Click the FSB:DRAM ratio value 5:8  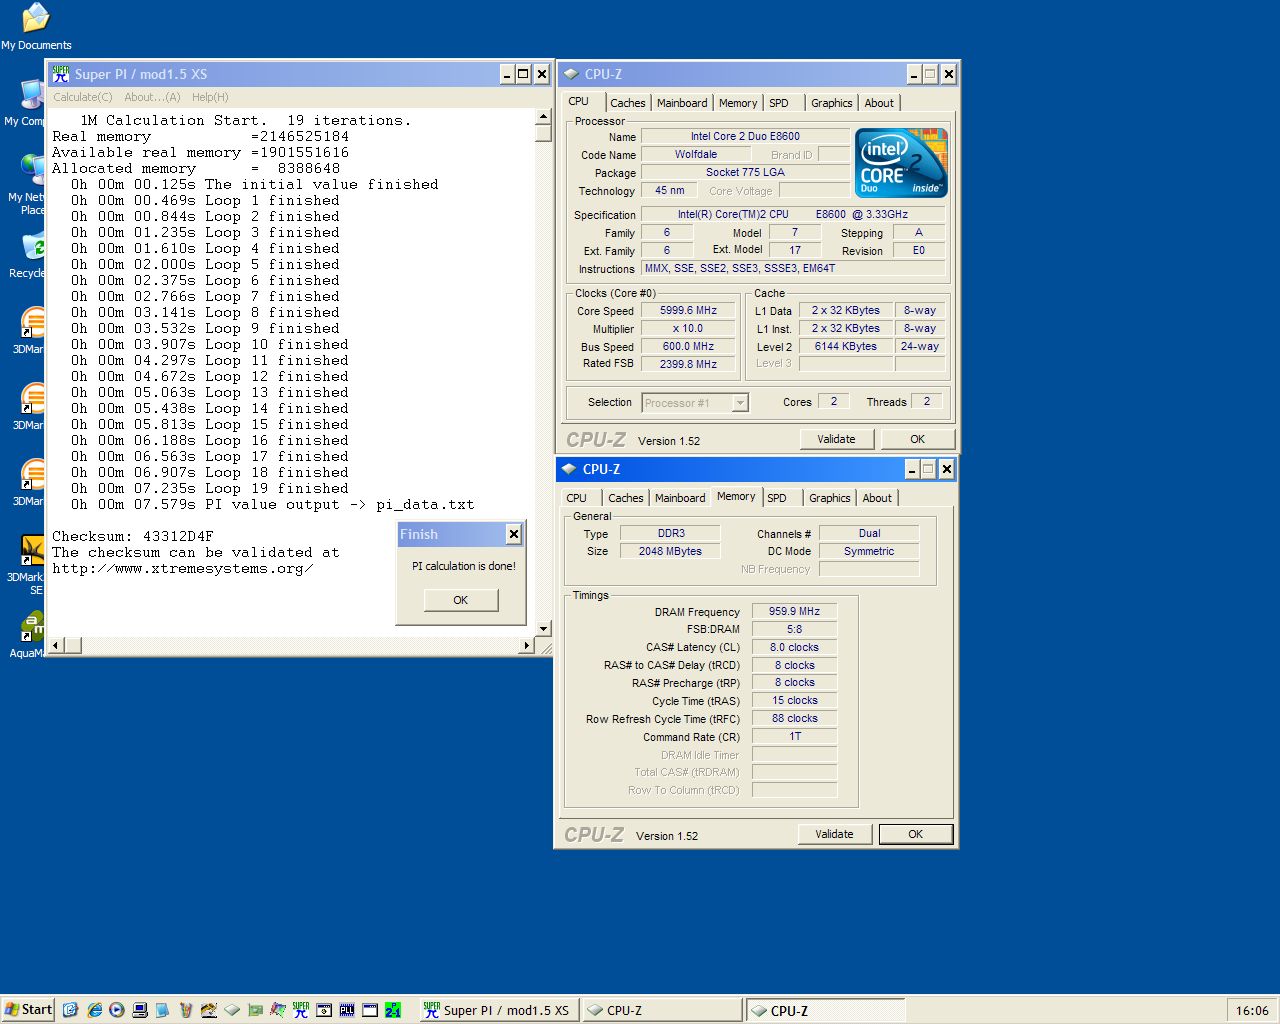tap(794, 629)
